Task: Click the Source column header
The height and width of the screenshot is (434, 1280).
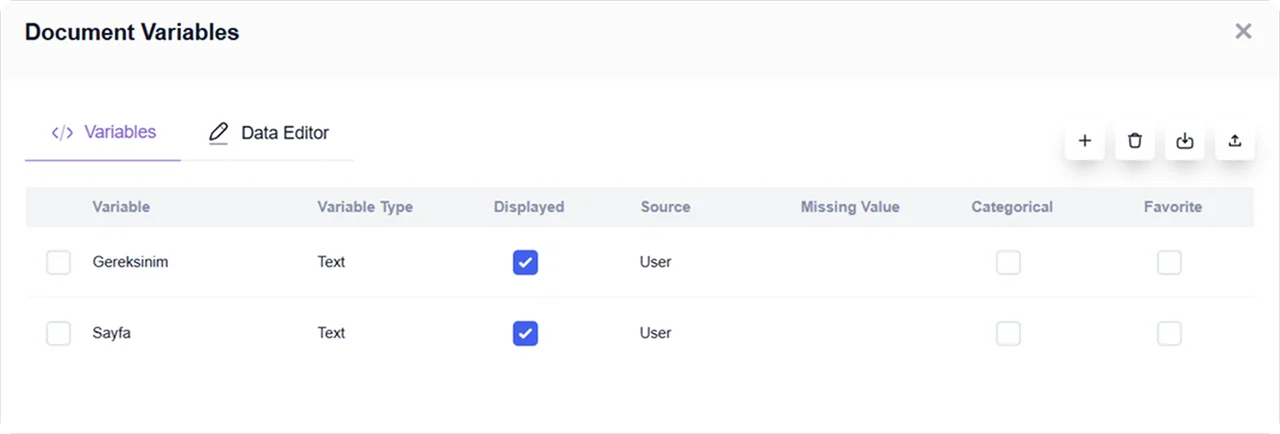Action: (x=665, y=207)
